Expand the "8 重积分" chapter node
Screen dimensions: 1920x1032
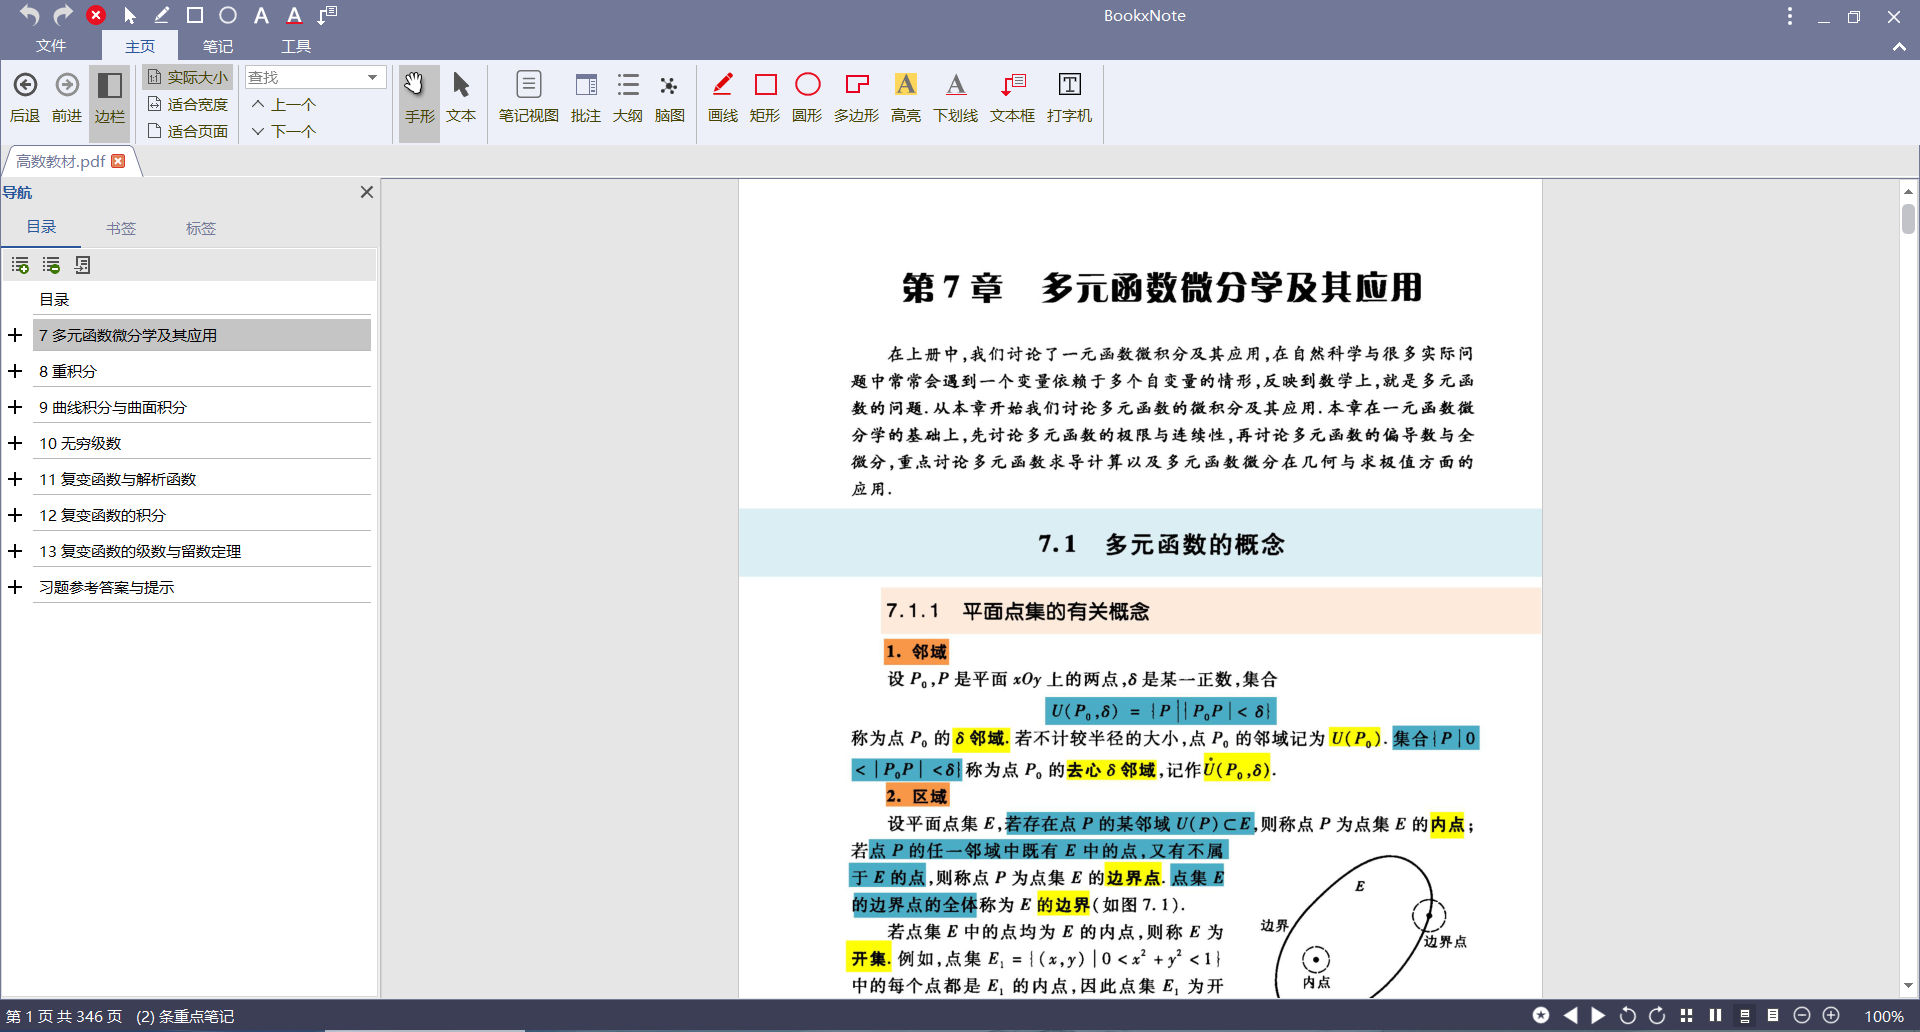[14, 371]
